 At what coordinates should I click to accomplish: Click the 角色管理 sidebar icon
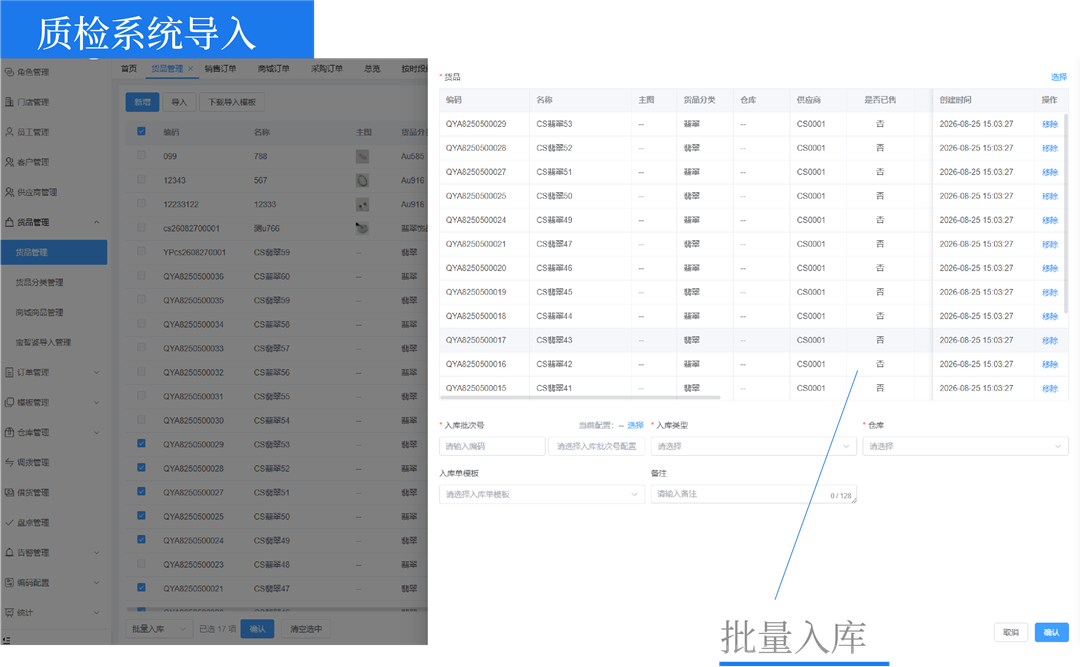coord(9,72)
